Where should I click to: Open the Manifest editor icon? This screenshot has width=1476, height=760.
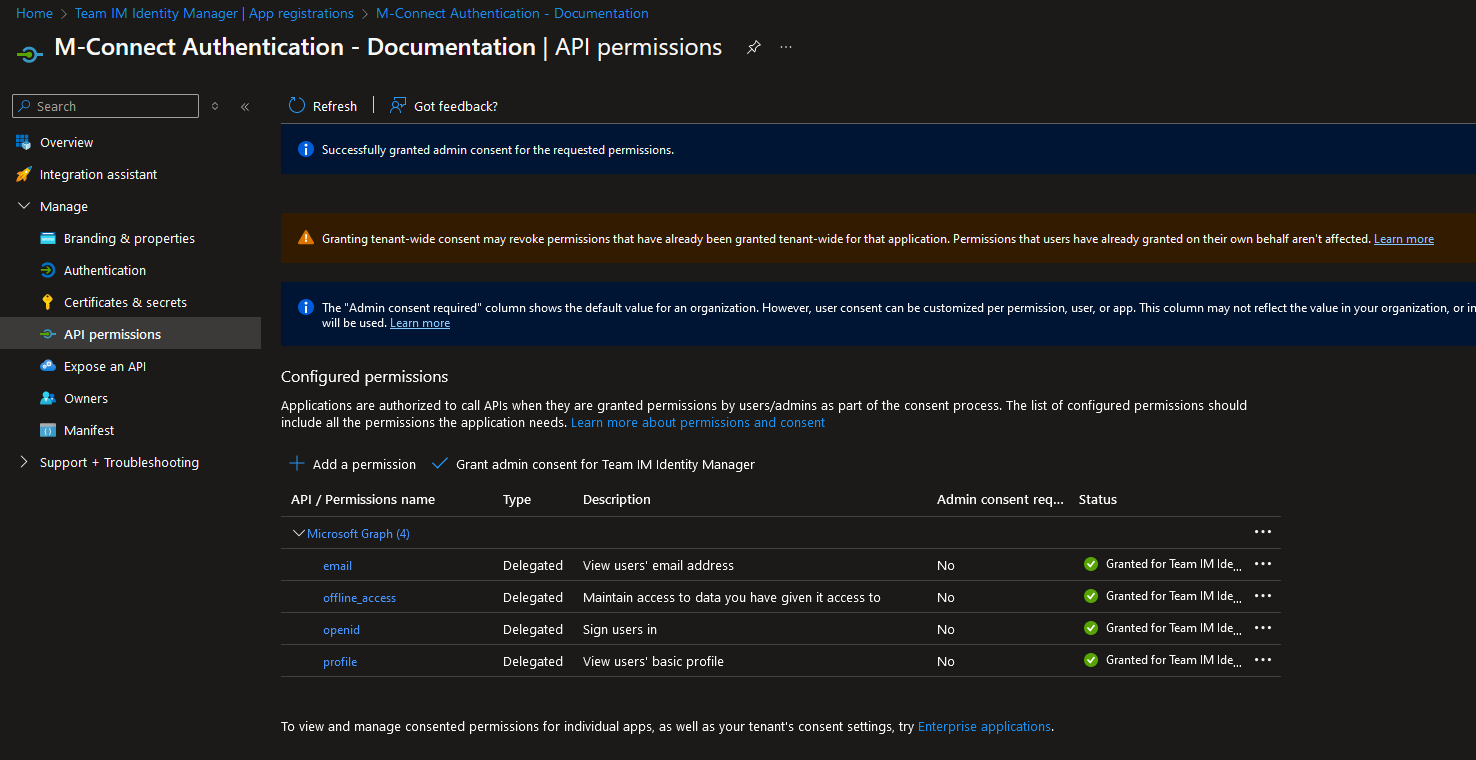[48, 429]
